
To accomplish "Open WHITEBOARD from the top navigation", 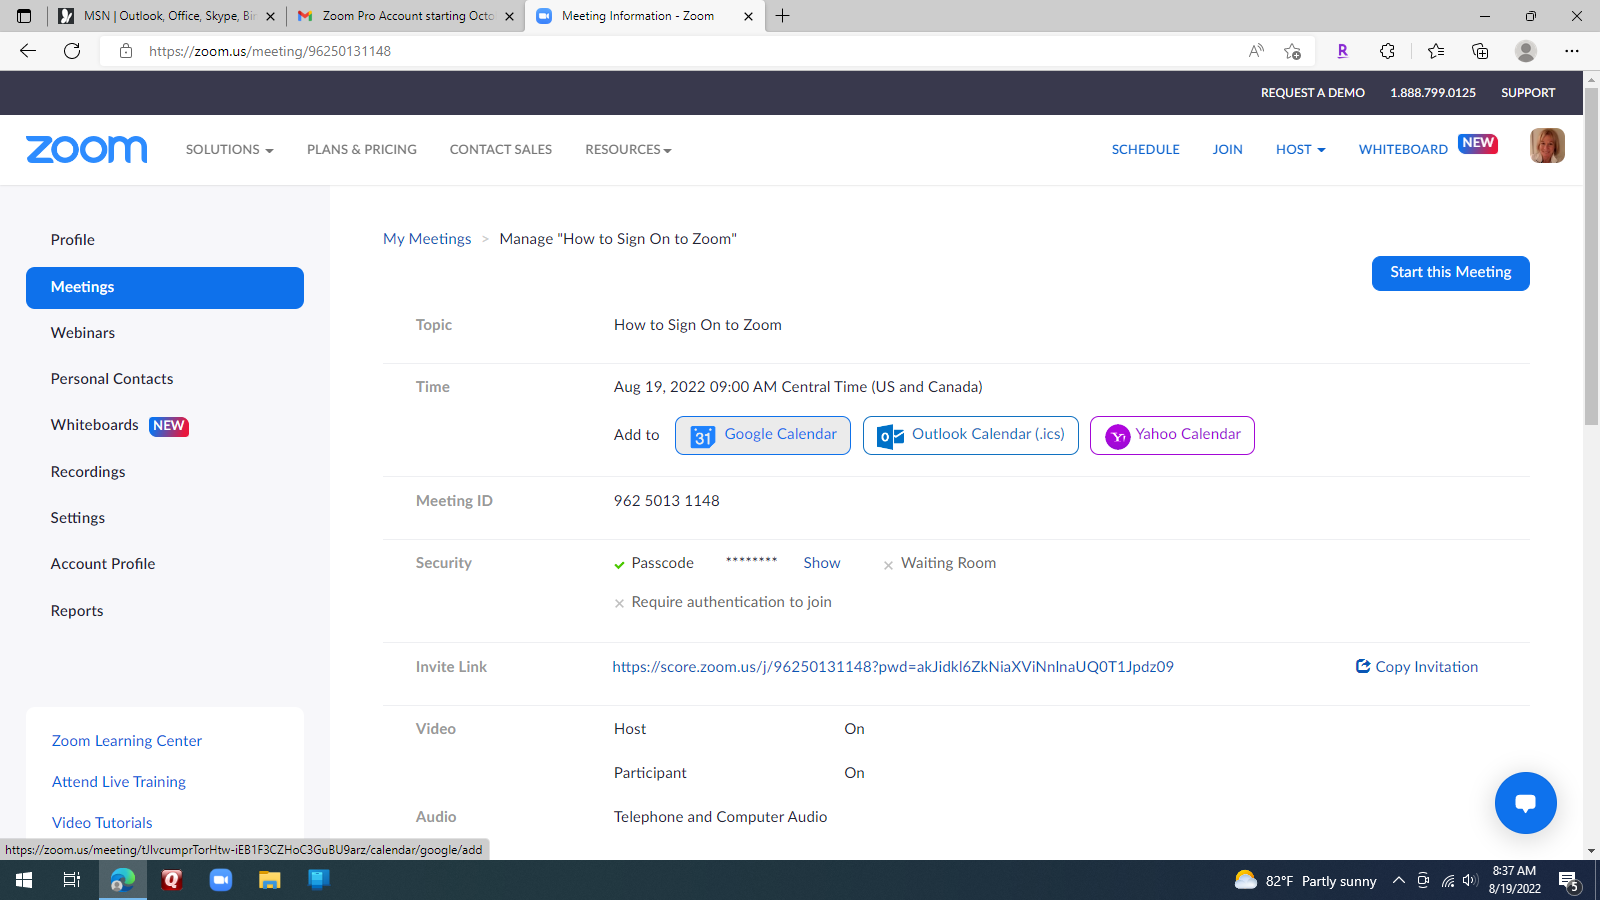I will pyautogui.click(x=1403, y=150).
